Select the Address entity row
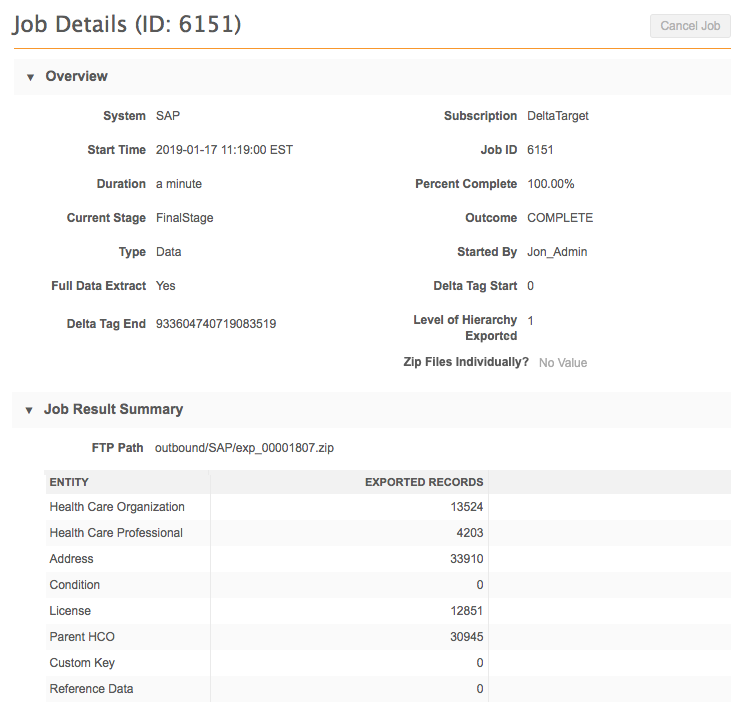Screen dimensions: 741x712 (x=72, y=559)
